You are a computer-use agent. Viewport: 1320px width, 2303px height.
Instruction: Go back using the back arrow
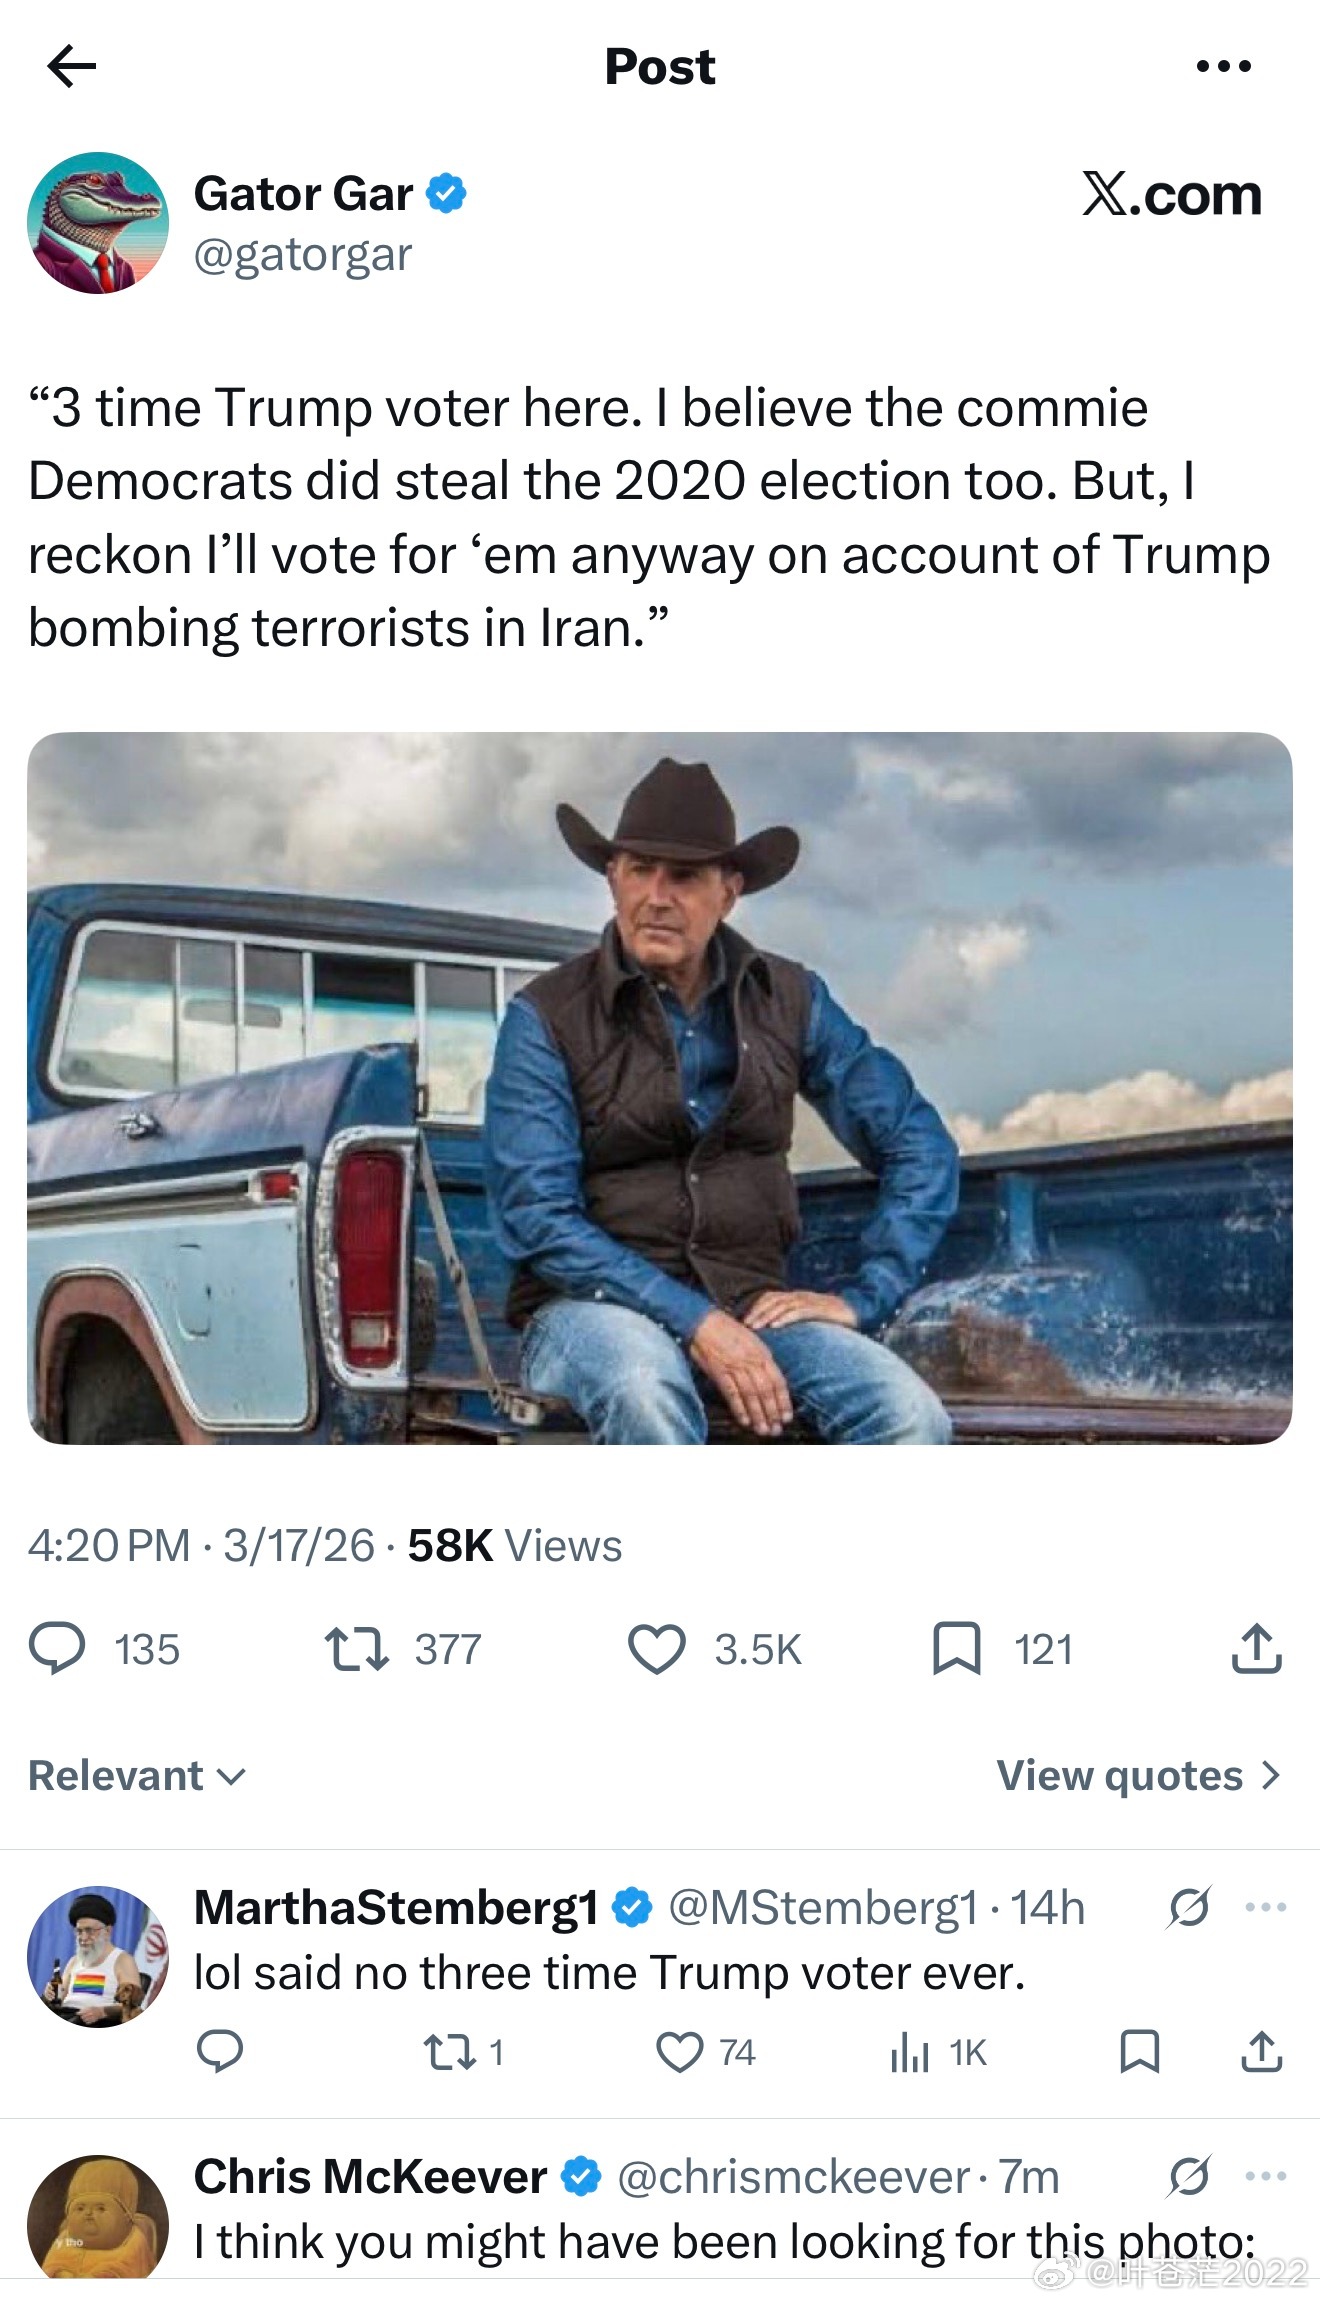(72, 67)
